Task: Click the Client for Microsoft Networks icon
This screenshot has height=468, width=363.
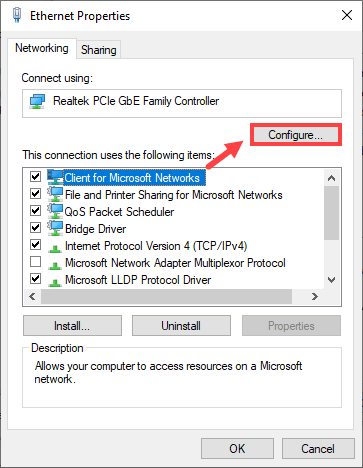Action: (x=55, y=177)
